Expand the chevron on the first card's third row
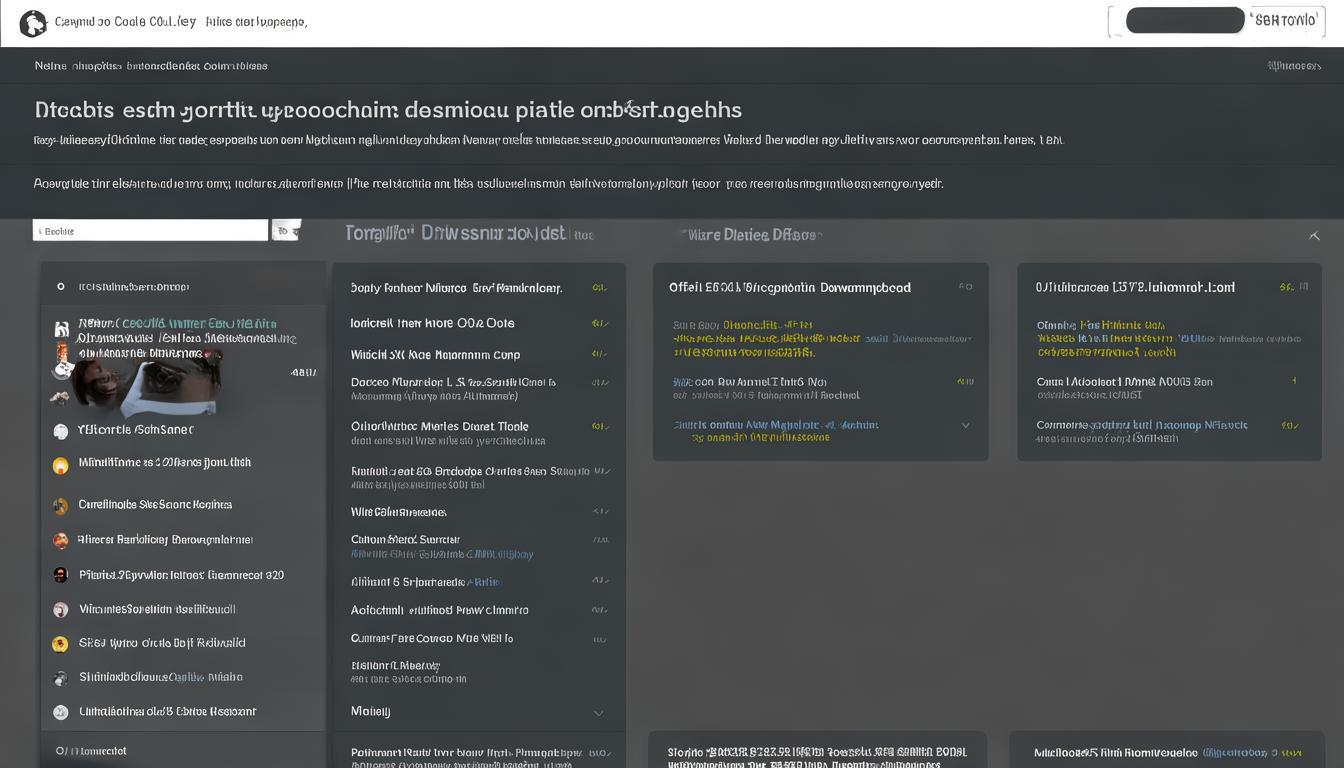This screenshot has width=1344, height=768. [x=965, y=425]
